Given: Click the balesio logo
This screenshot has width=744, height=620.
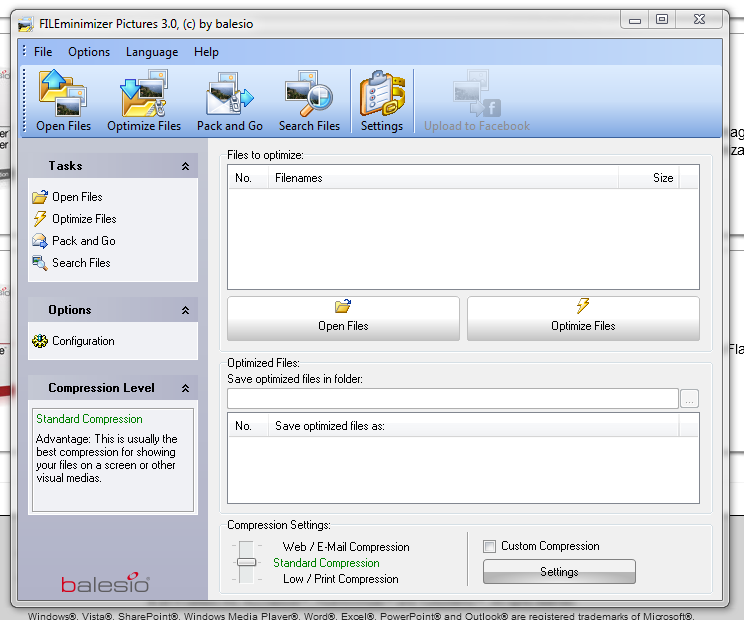Looking at the screenshot, I should coord(105,583).
